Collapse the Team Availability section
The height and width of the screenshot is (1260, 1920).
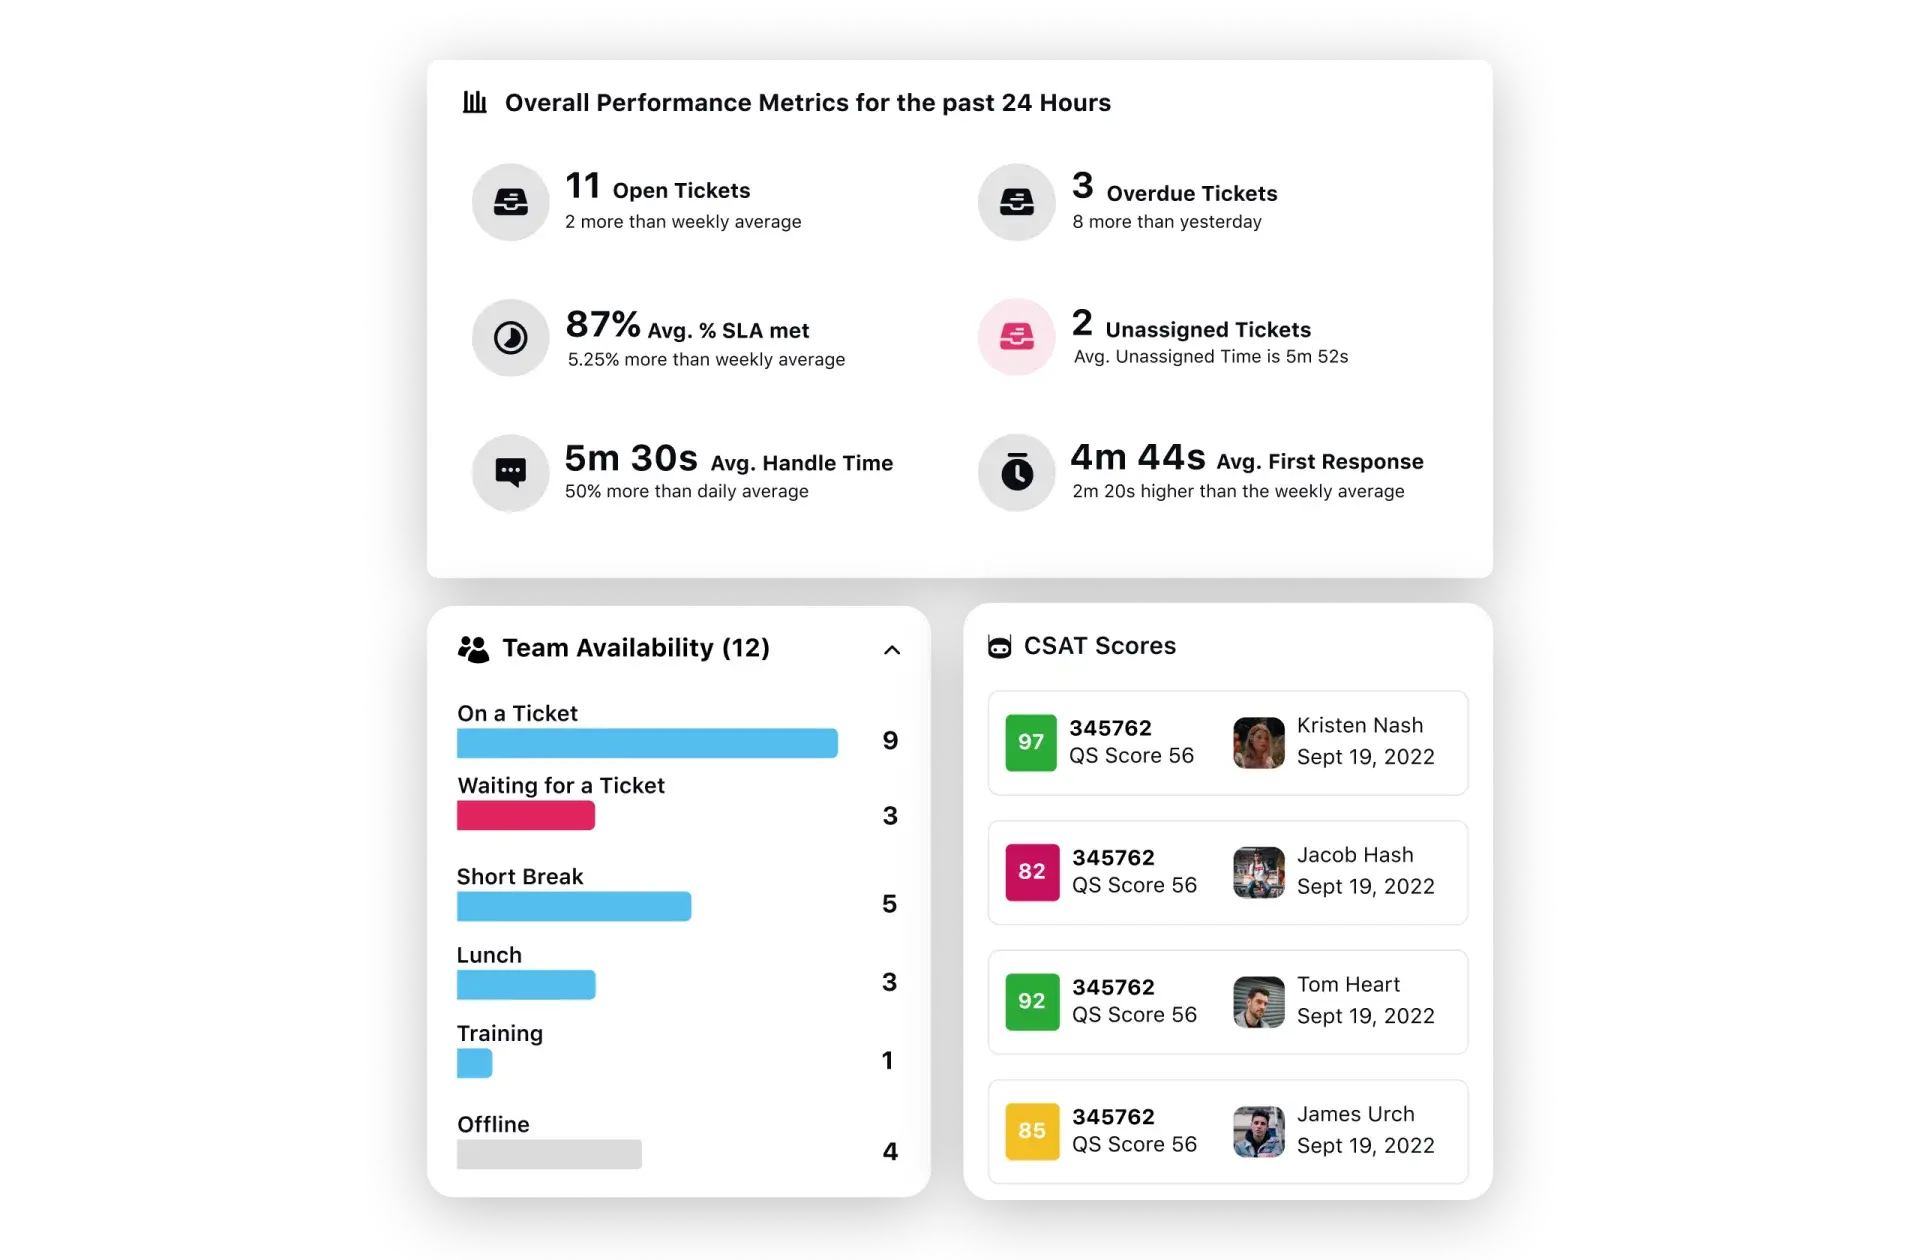point(890,647)
